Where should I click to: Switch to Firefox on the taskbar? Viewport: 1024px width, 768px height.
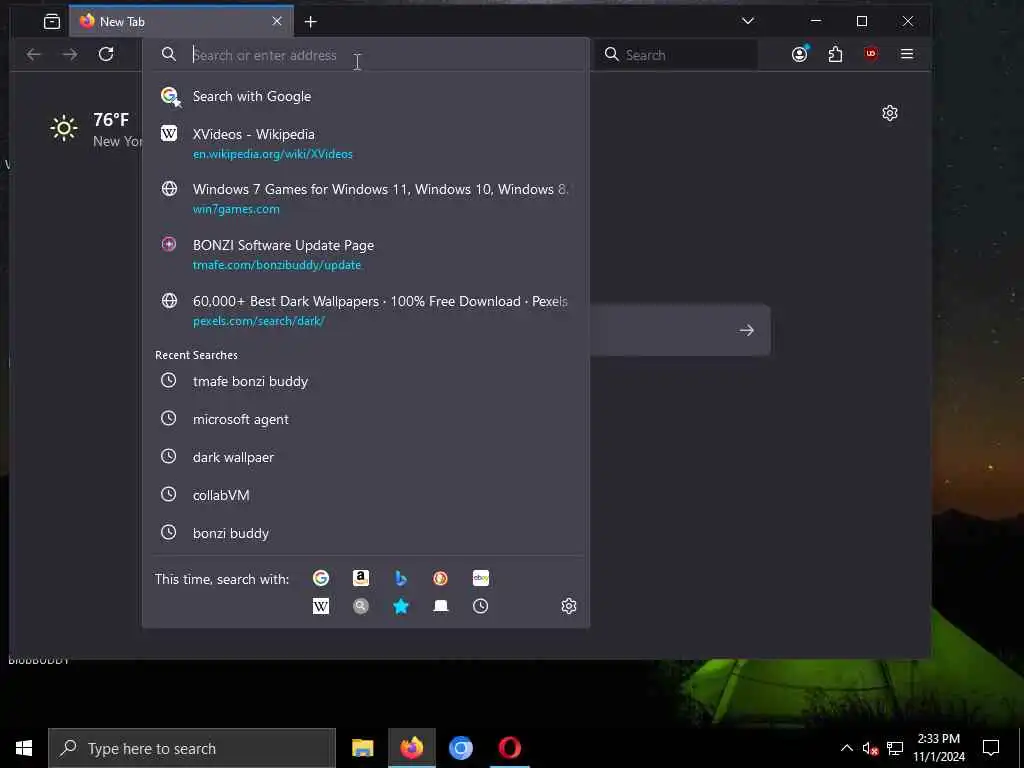pyautogui.click(x=411, y=748)
